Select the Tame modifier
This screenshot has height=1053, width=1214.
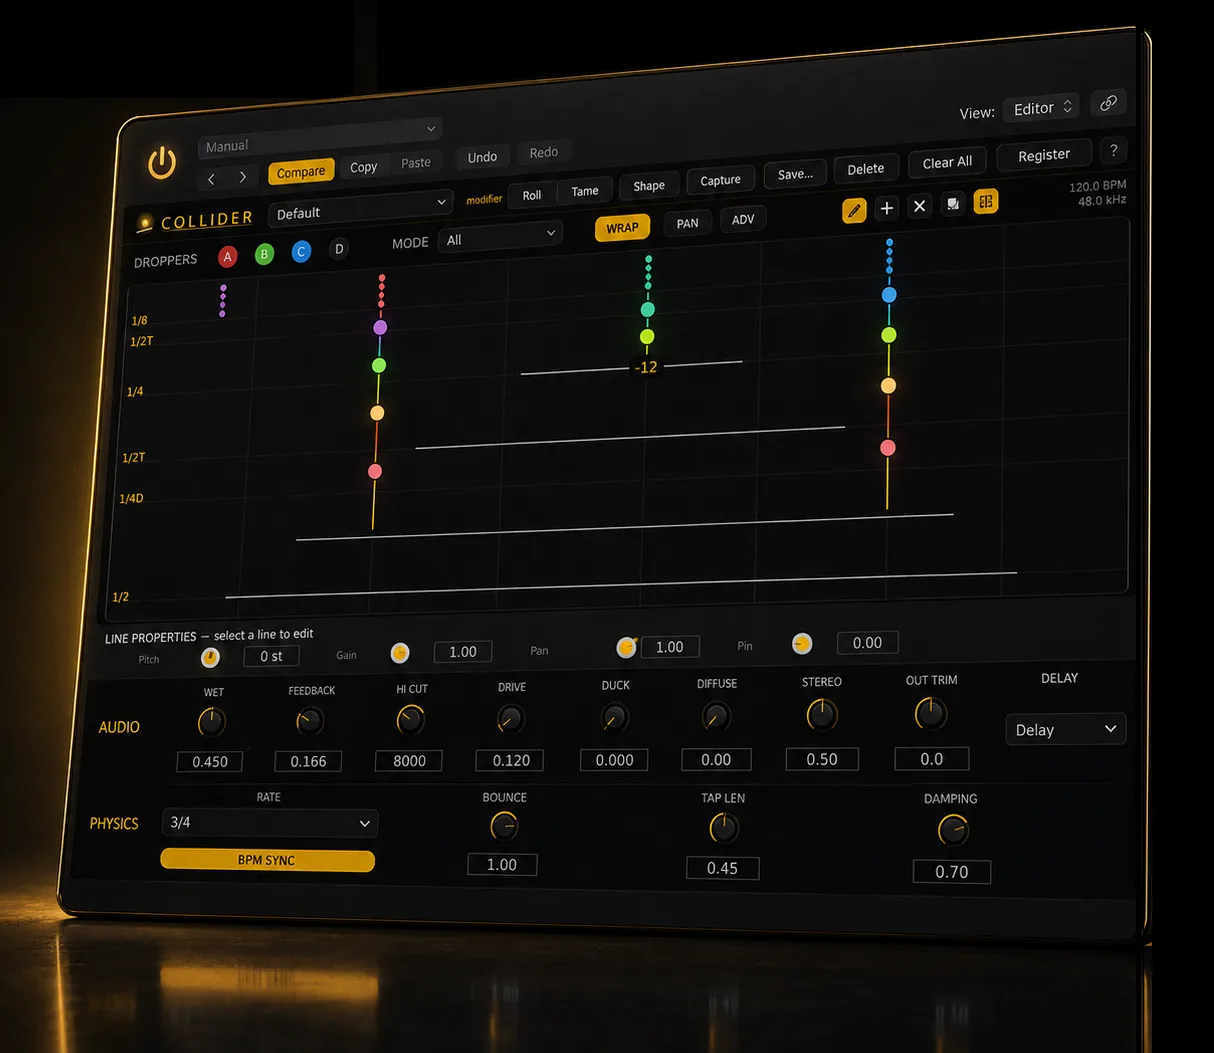(x=585, y=191)
